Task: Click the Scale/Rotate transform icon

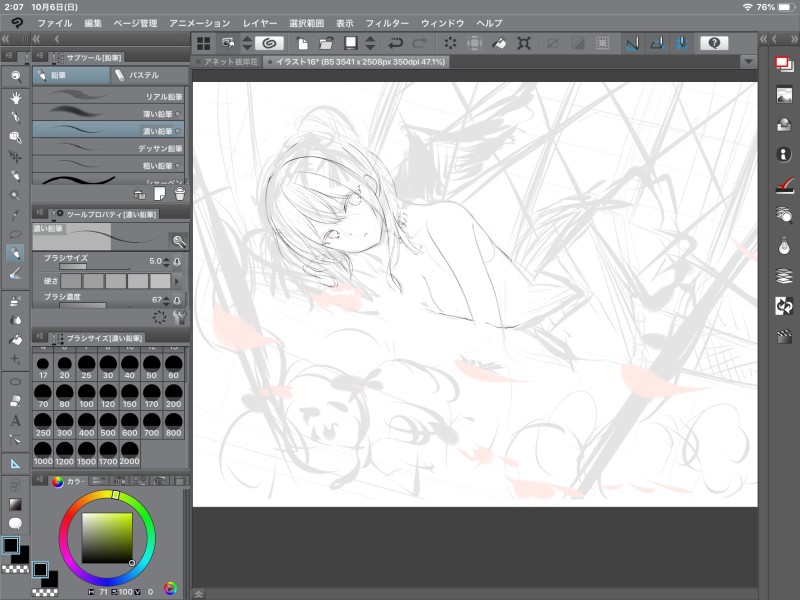Action: click(x=523, y=43)
